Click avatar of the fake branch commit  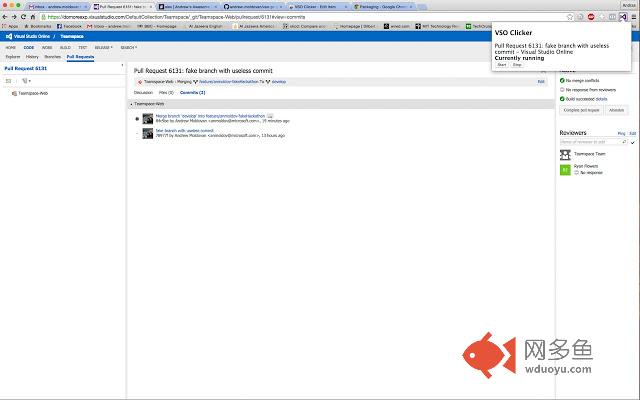point(147,133)
